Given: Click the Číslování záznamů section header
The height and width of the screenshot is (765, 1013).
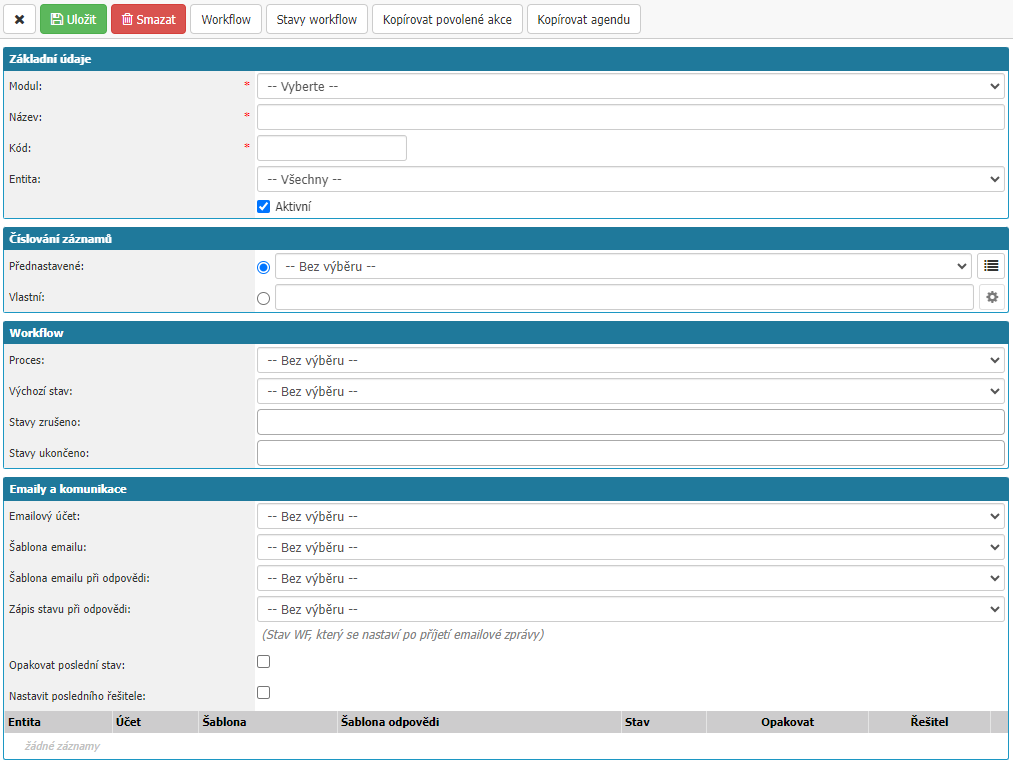Looking at the screenshot, I should [x=506, y=238].
